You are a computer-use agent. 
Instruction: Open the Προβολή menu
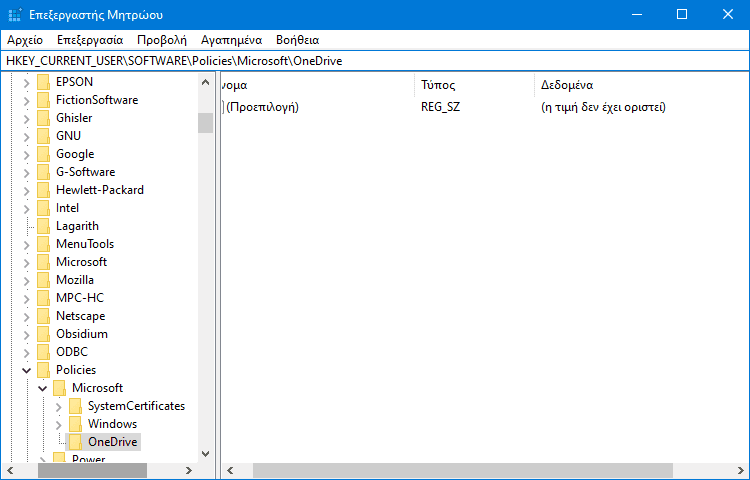[162, 40]
